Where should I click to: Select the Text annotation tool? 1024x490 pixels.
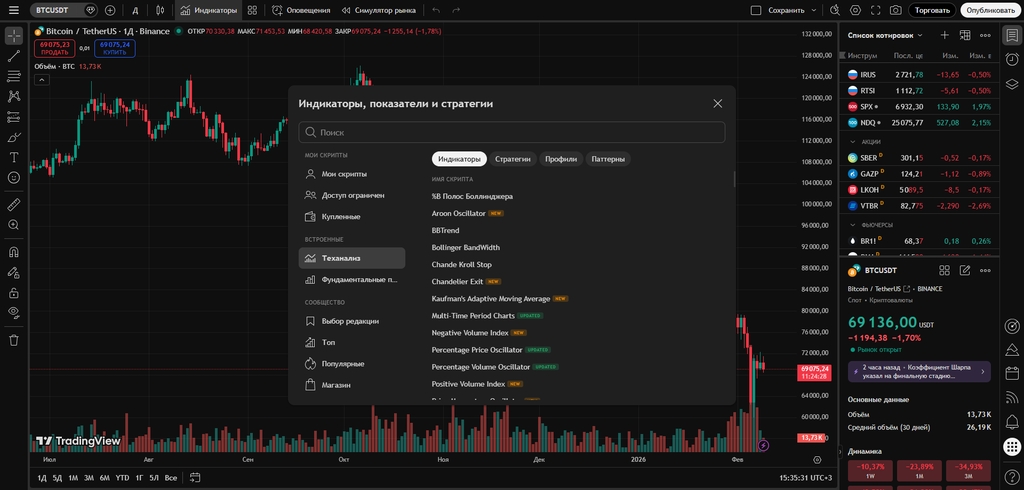tap(14, 157)
